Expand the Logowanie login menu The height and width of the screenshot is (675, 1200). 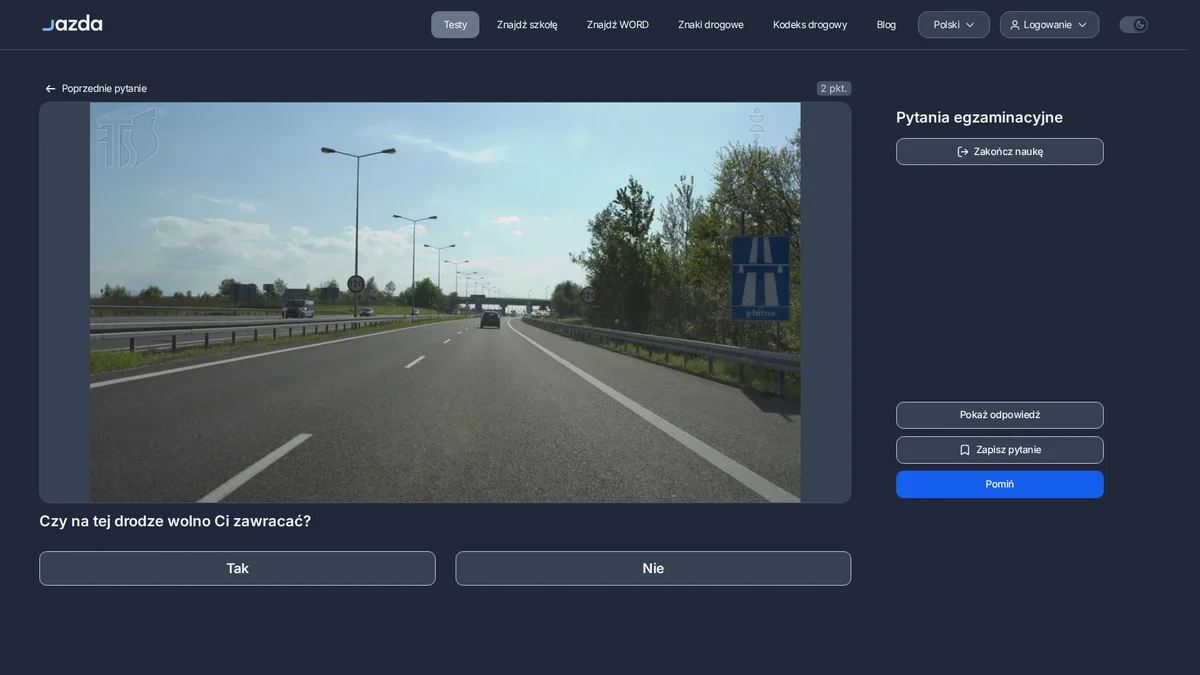[1049, 25]
